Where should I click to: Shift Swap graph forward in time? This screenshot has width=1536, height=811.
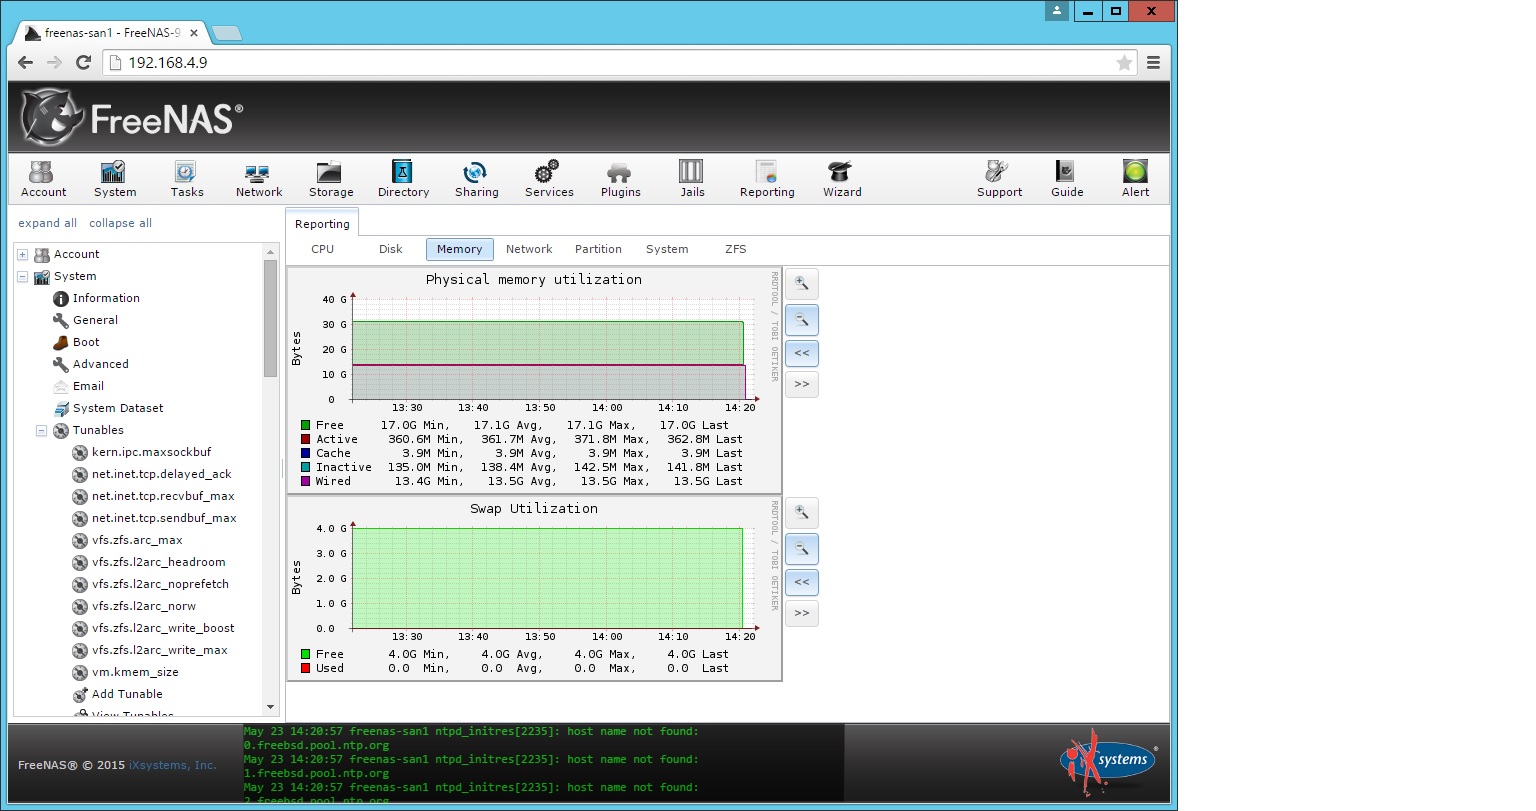(x=802, y=613)
